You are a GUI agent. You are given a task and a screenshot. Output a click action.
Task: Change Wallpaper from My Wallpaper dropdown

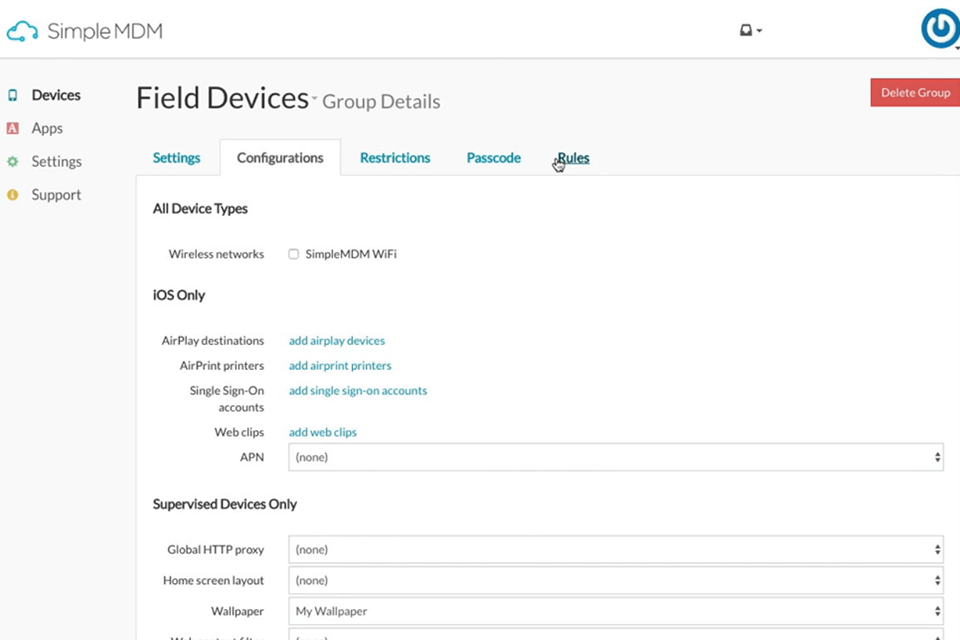pyautogui.click(x=615, y=610)
